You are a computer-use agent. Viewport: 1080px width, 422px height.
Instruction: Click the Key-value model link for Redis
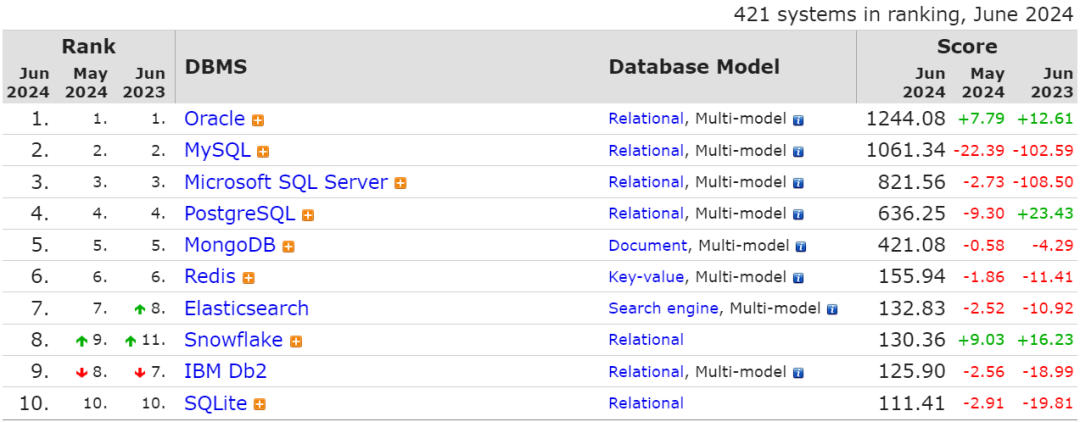(x=646, y=277)
